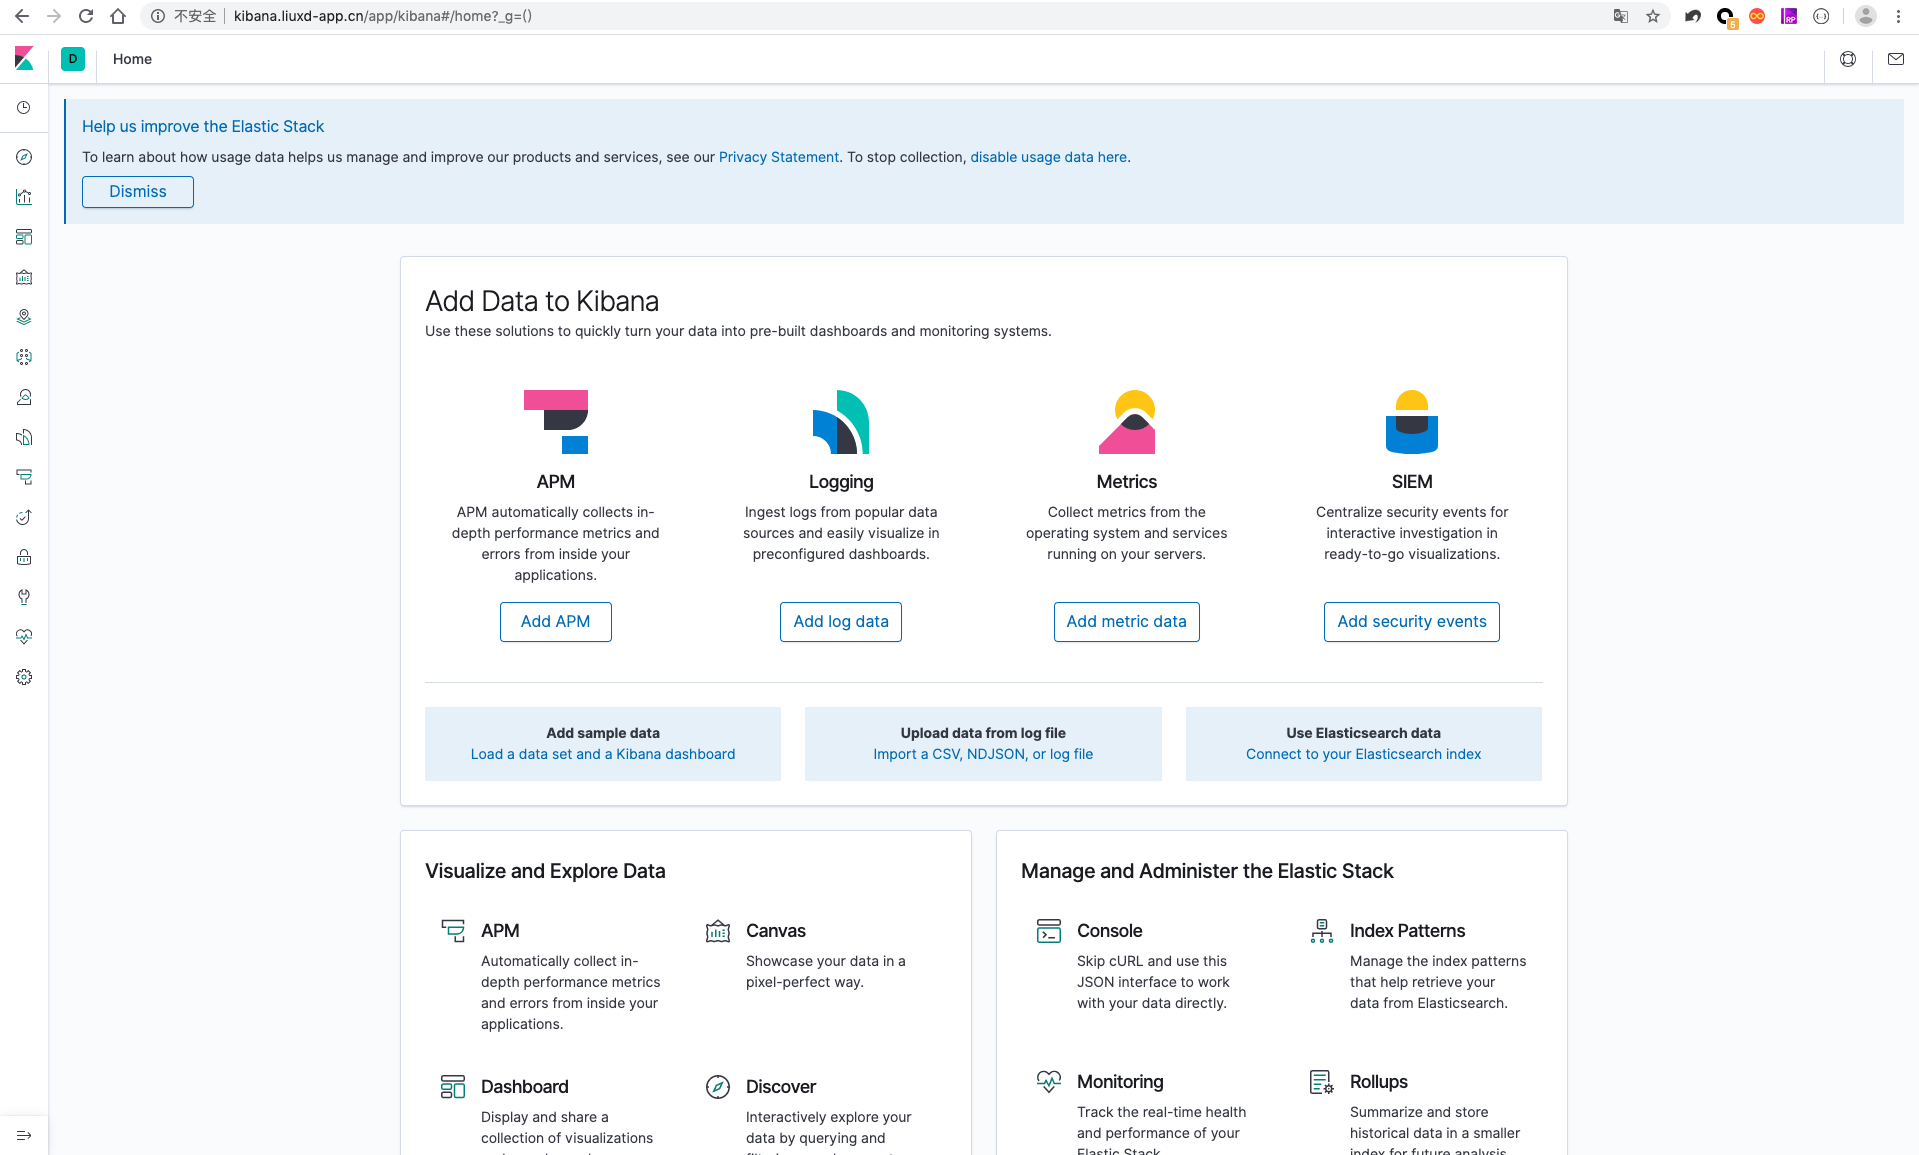1919x1155 pixels.
Task: Open Discover from the sidebar compass icon
Action: coord(24,157)
